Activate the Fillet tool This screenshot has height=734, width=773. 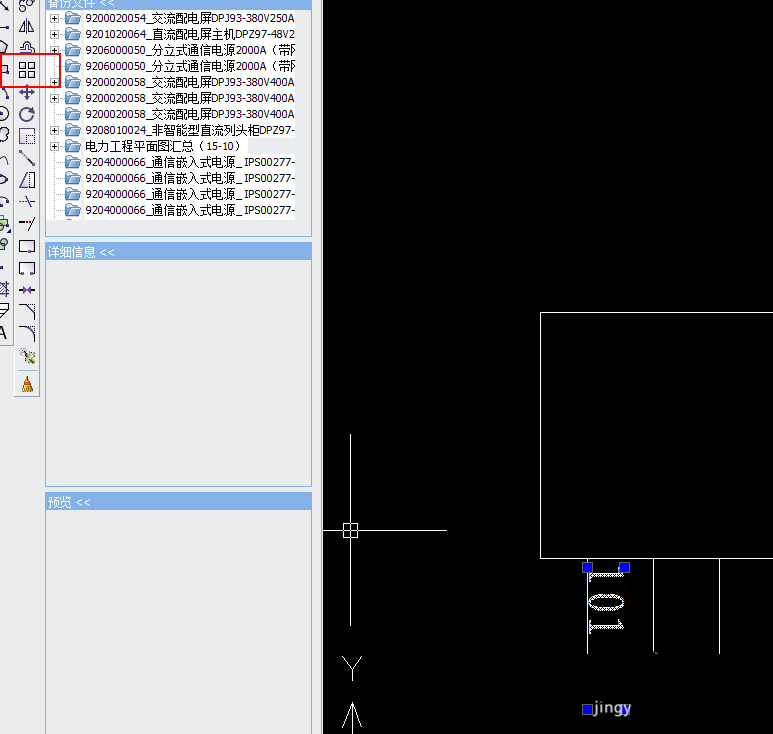27,333
